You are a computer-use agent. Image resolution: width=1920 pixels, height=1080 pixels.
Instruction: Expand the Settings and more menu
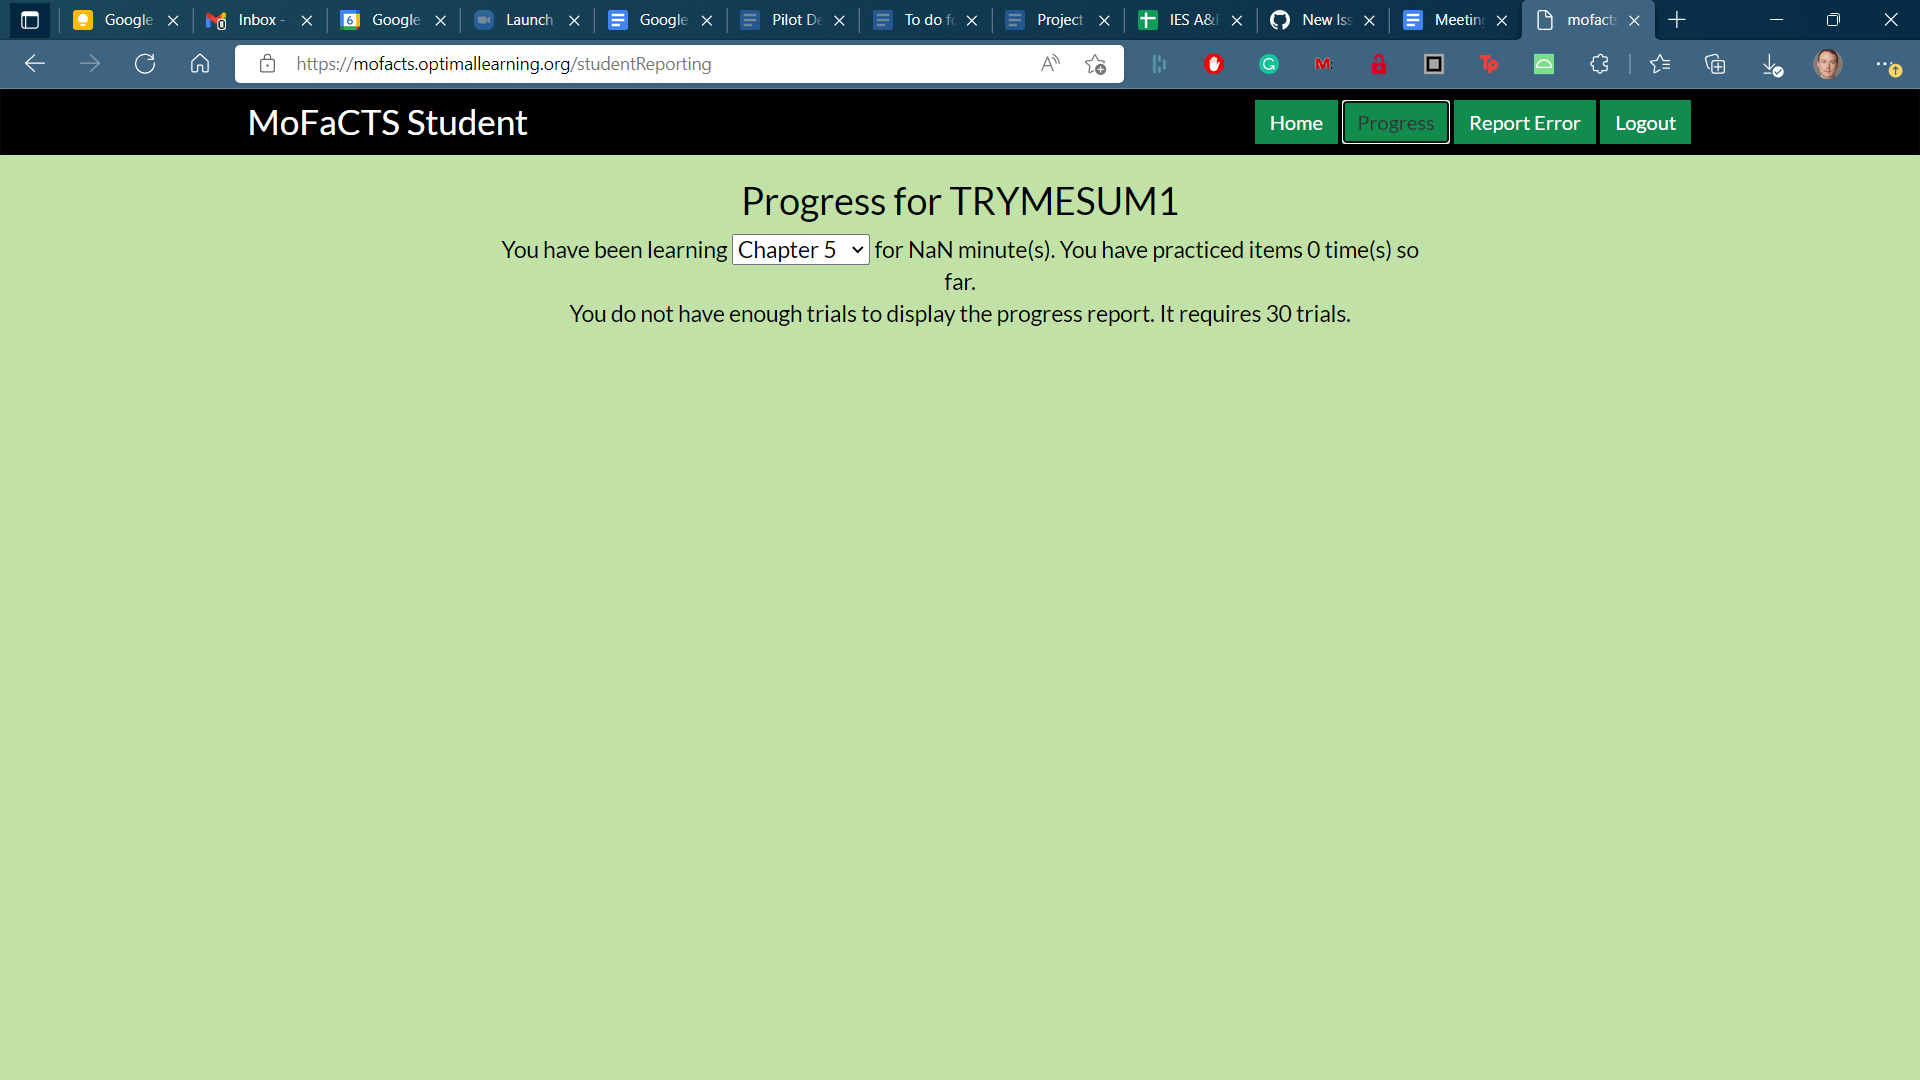click(1892, 64)
